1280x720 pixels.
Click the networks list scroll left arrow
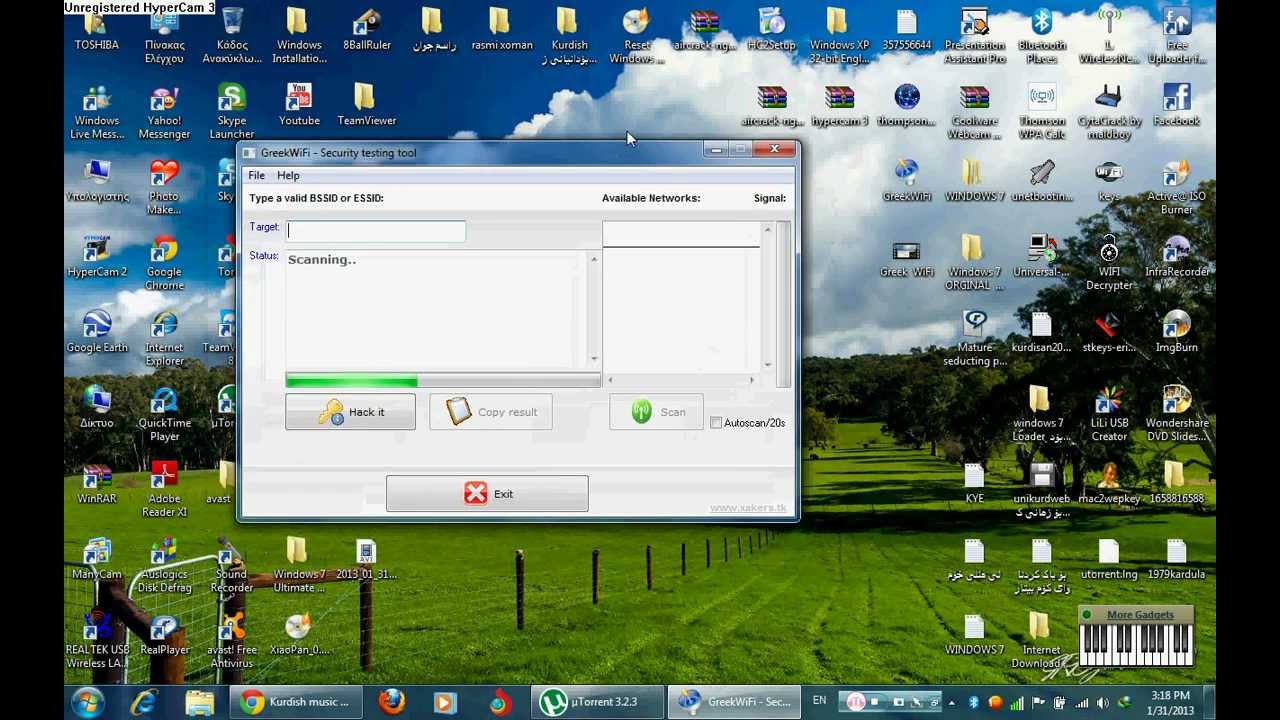pos(611,380)
